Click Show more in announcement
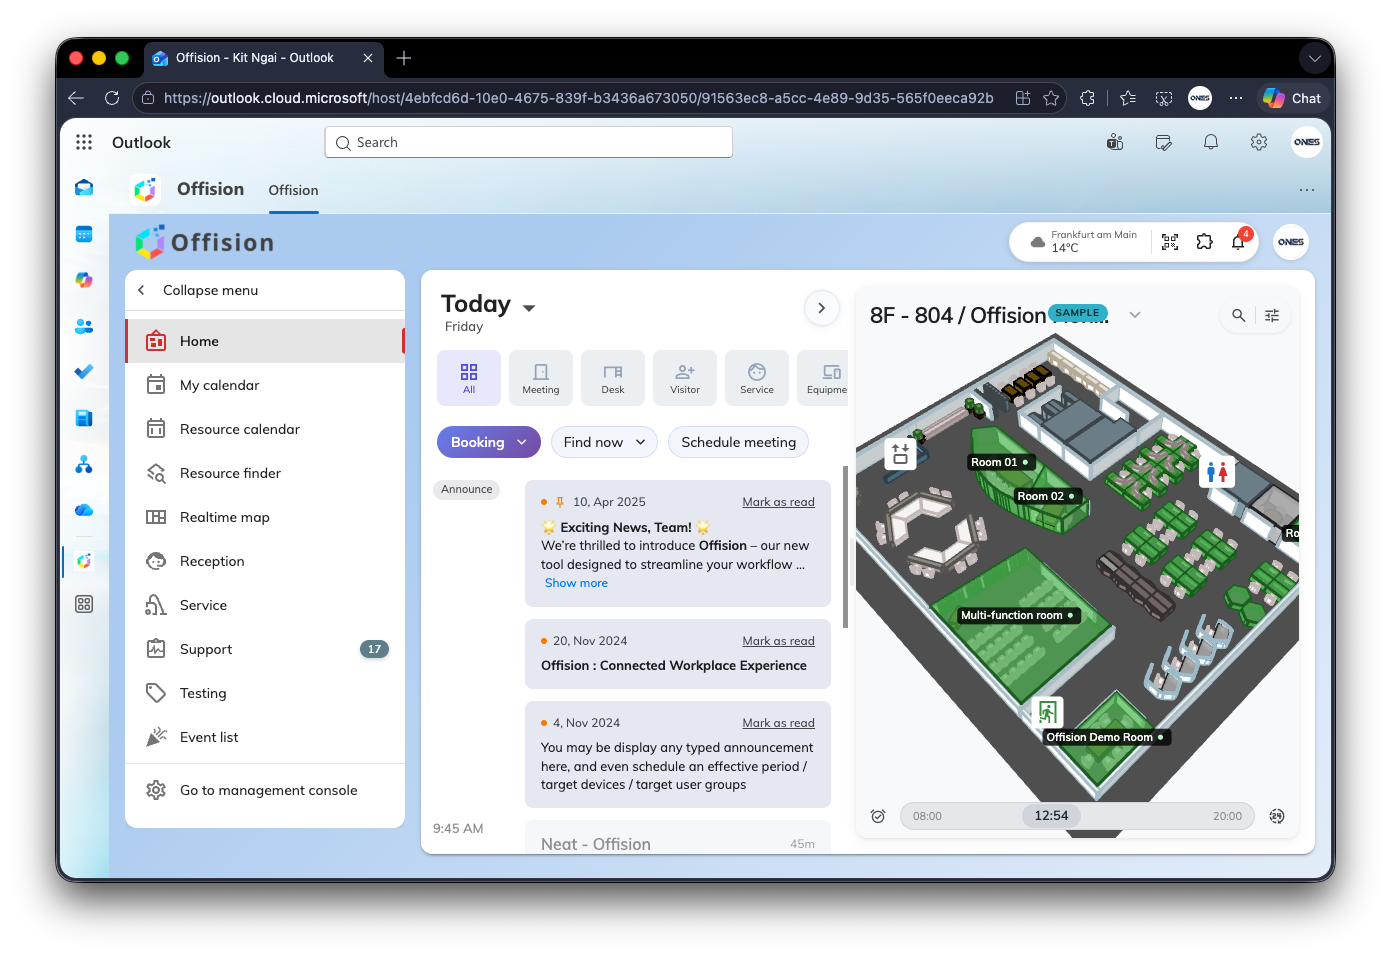The height and width of the screenshot is (956, 1391). [576, 583]
